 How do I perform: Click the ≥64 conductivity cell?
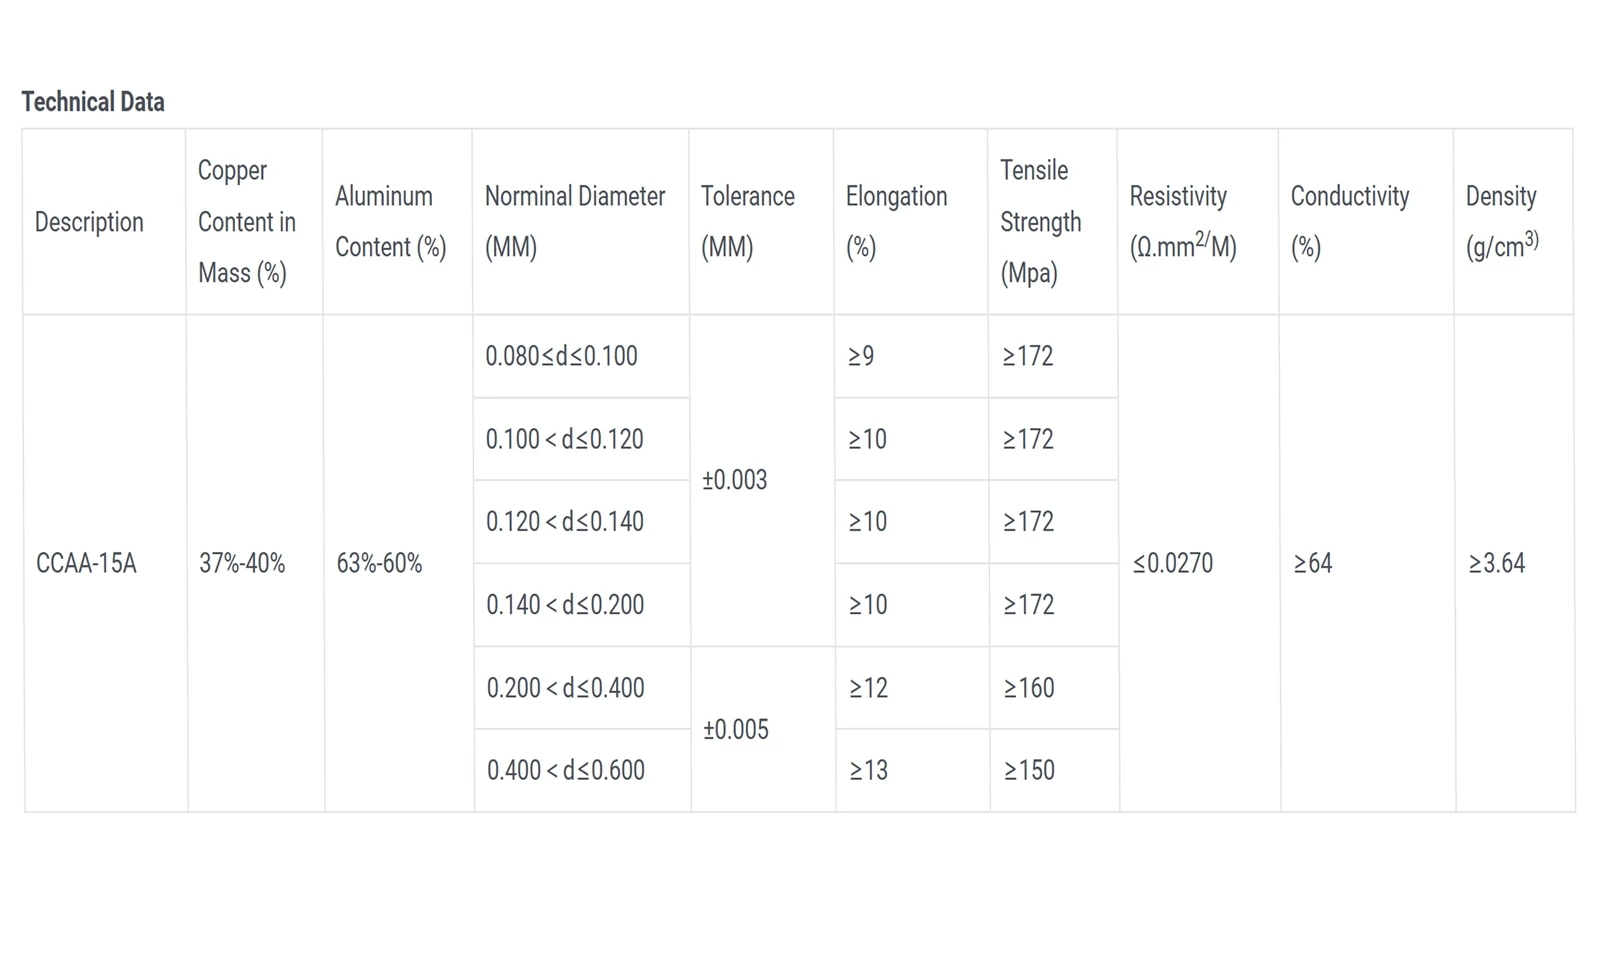pos(1367,563)
